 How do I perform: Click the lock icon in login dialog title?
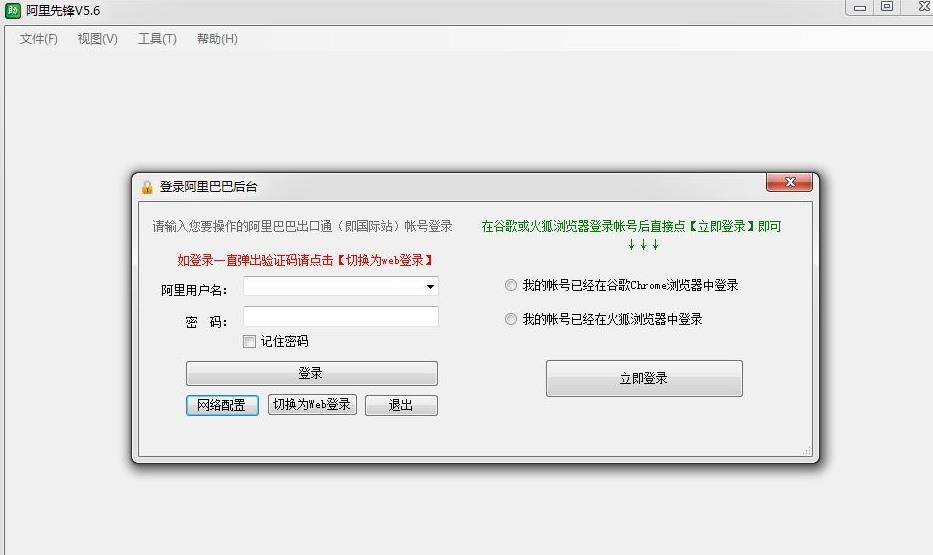[147, 187]
